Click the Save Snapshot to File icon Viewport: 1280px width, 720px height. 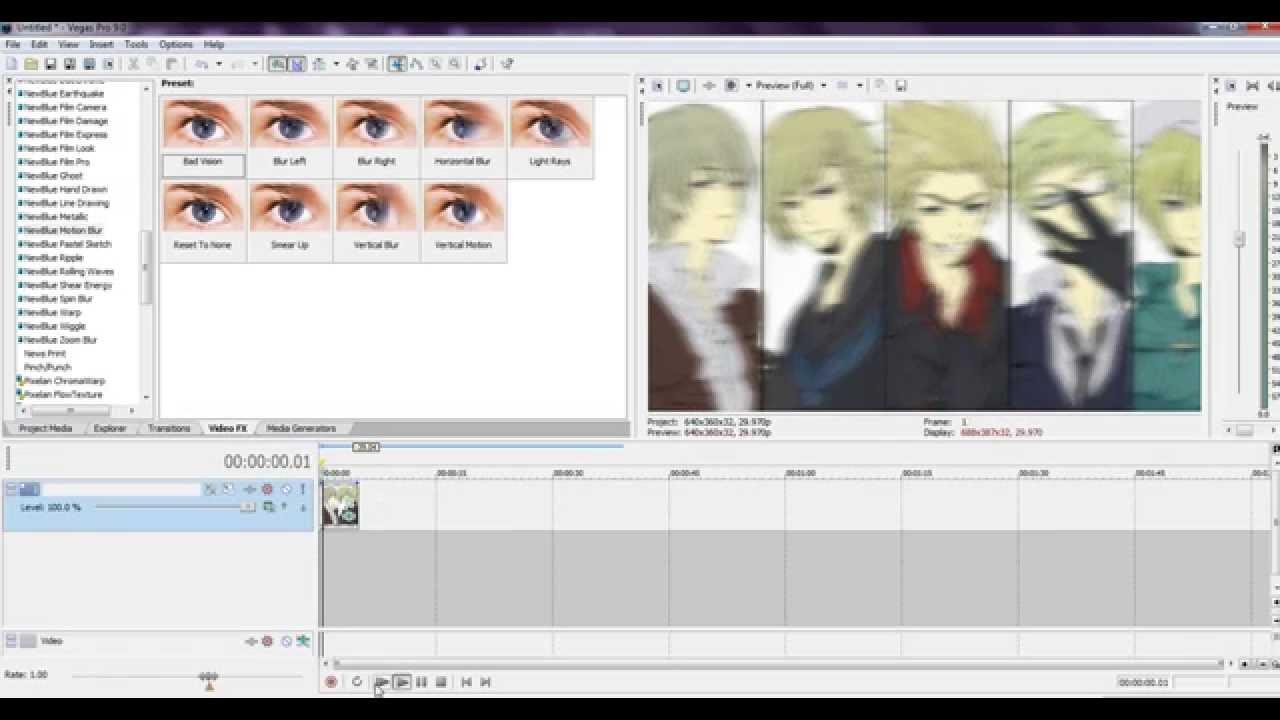901,86
